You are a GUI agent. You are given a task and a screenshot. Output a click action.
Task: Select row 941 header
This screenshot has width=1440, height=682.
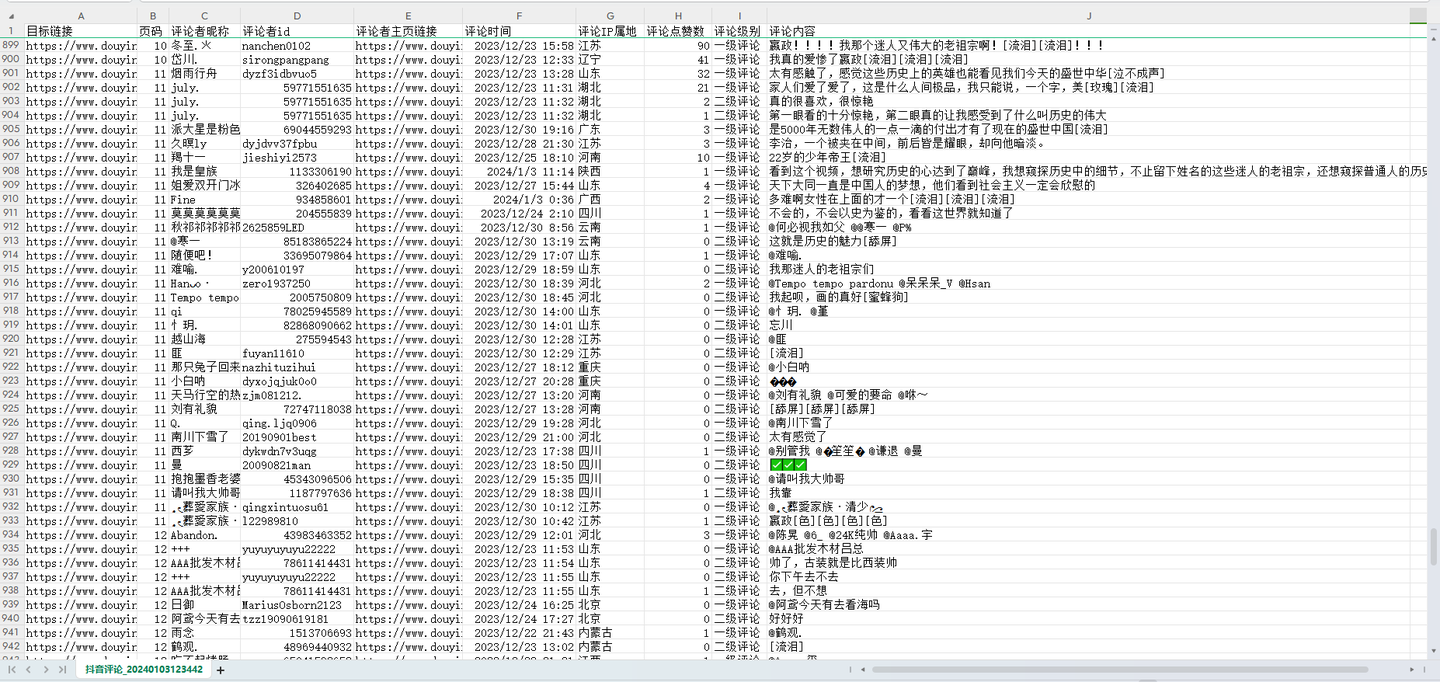(12, 633)
